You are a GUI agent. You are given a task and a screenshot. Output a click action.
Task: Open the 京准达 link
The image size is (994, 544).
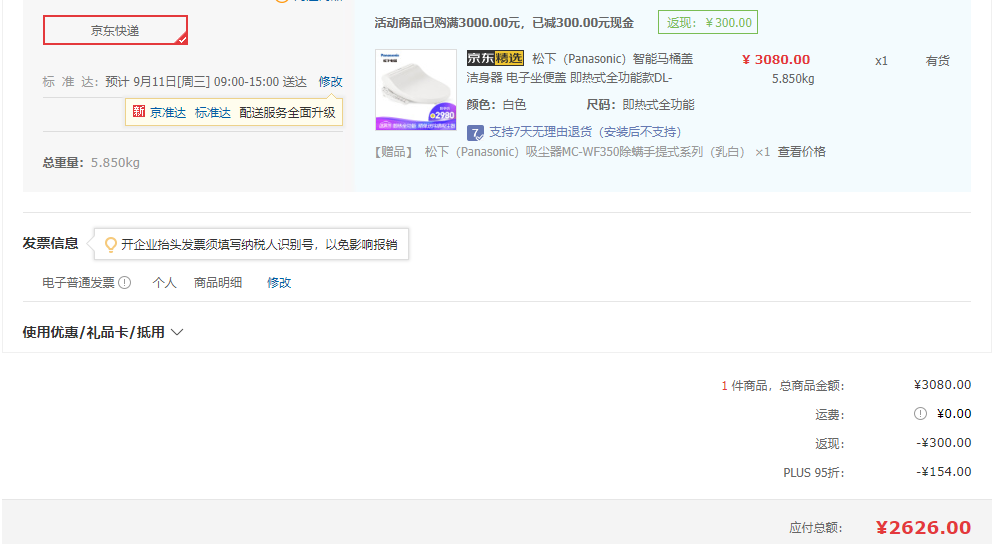click(168, 113)
